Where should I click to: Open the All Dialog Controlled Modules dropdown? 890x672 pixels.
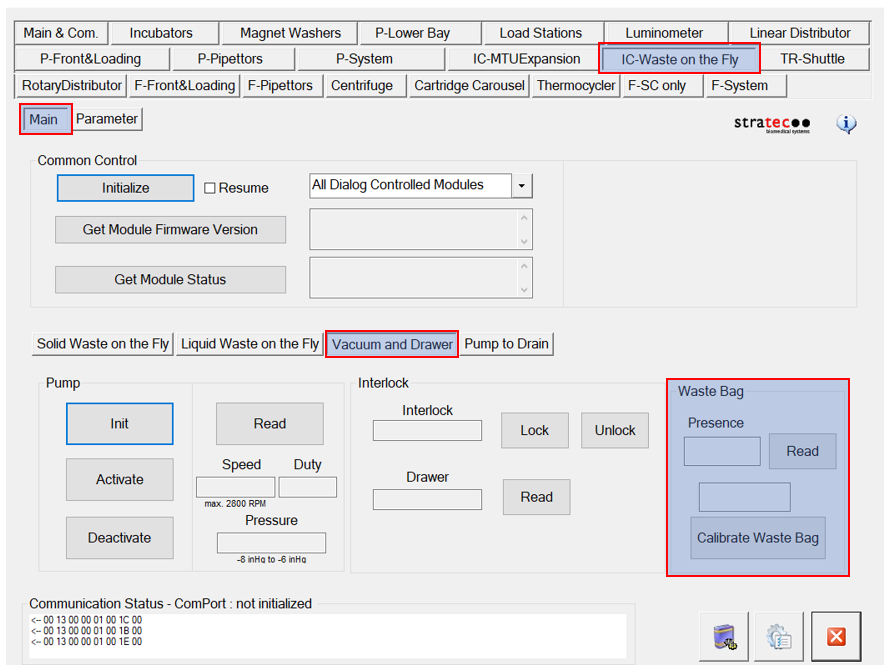(x=522, y=186)
